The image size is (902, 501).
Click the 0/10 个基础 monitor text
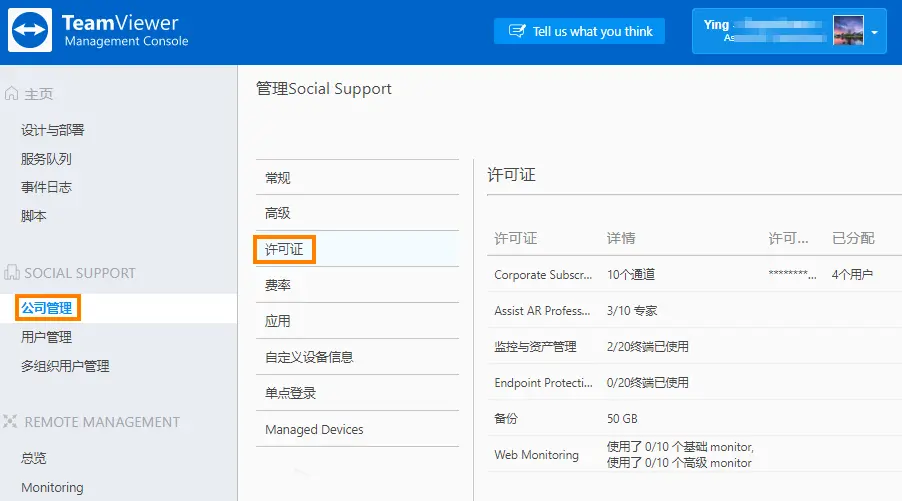click(680, 446)
